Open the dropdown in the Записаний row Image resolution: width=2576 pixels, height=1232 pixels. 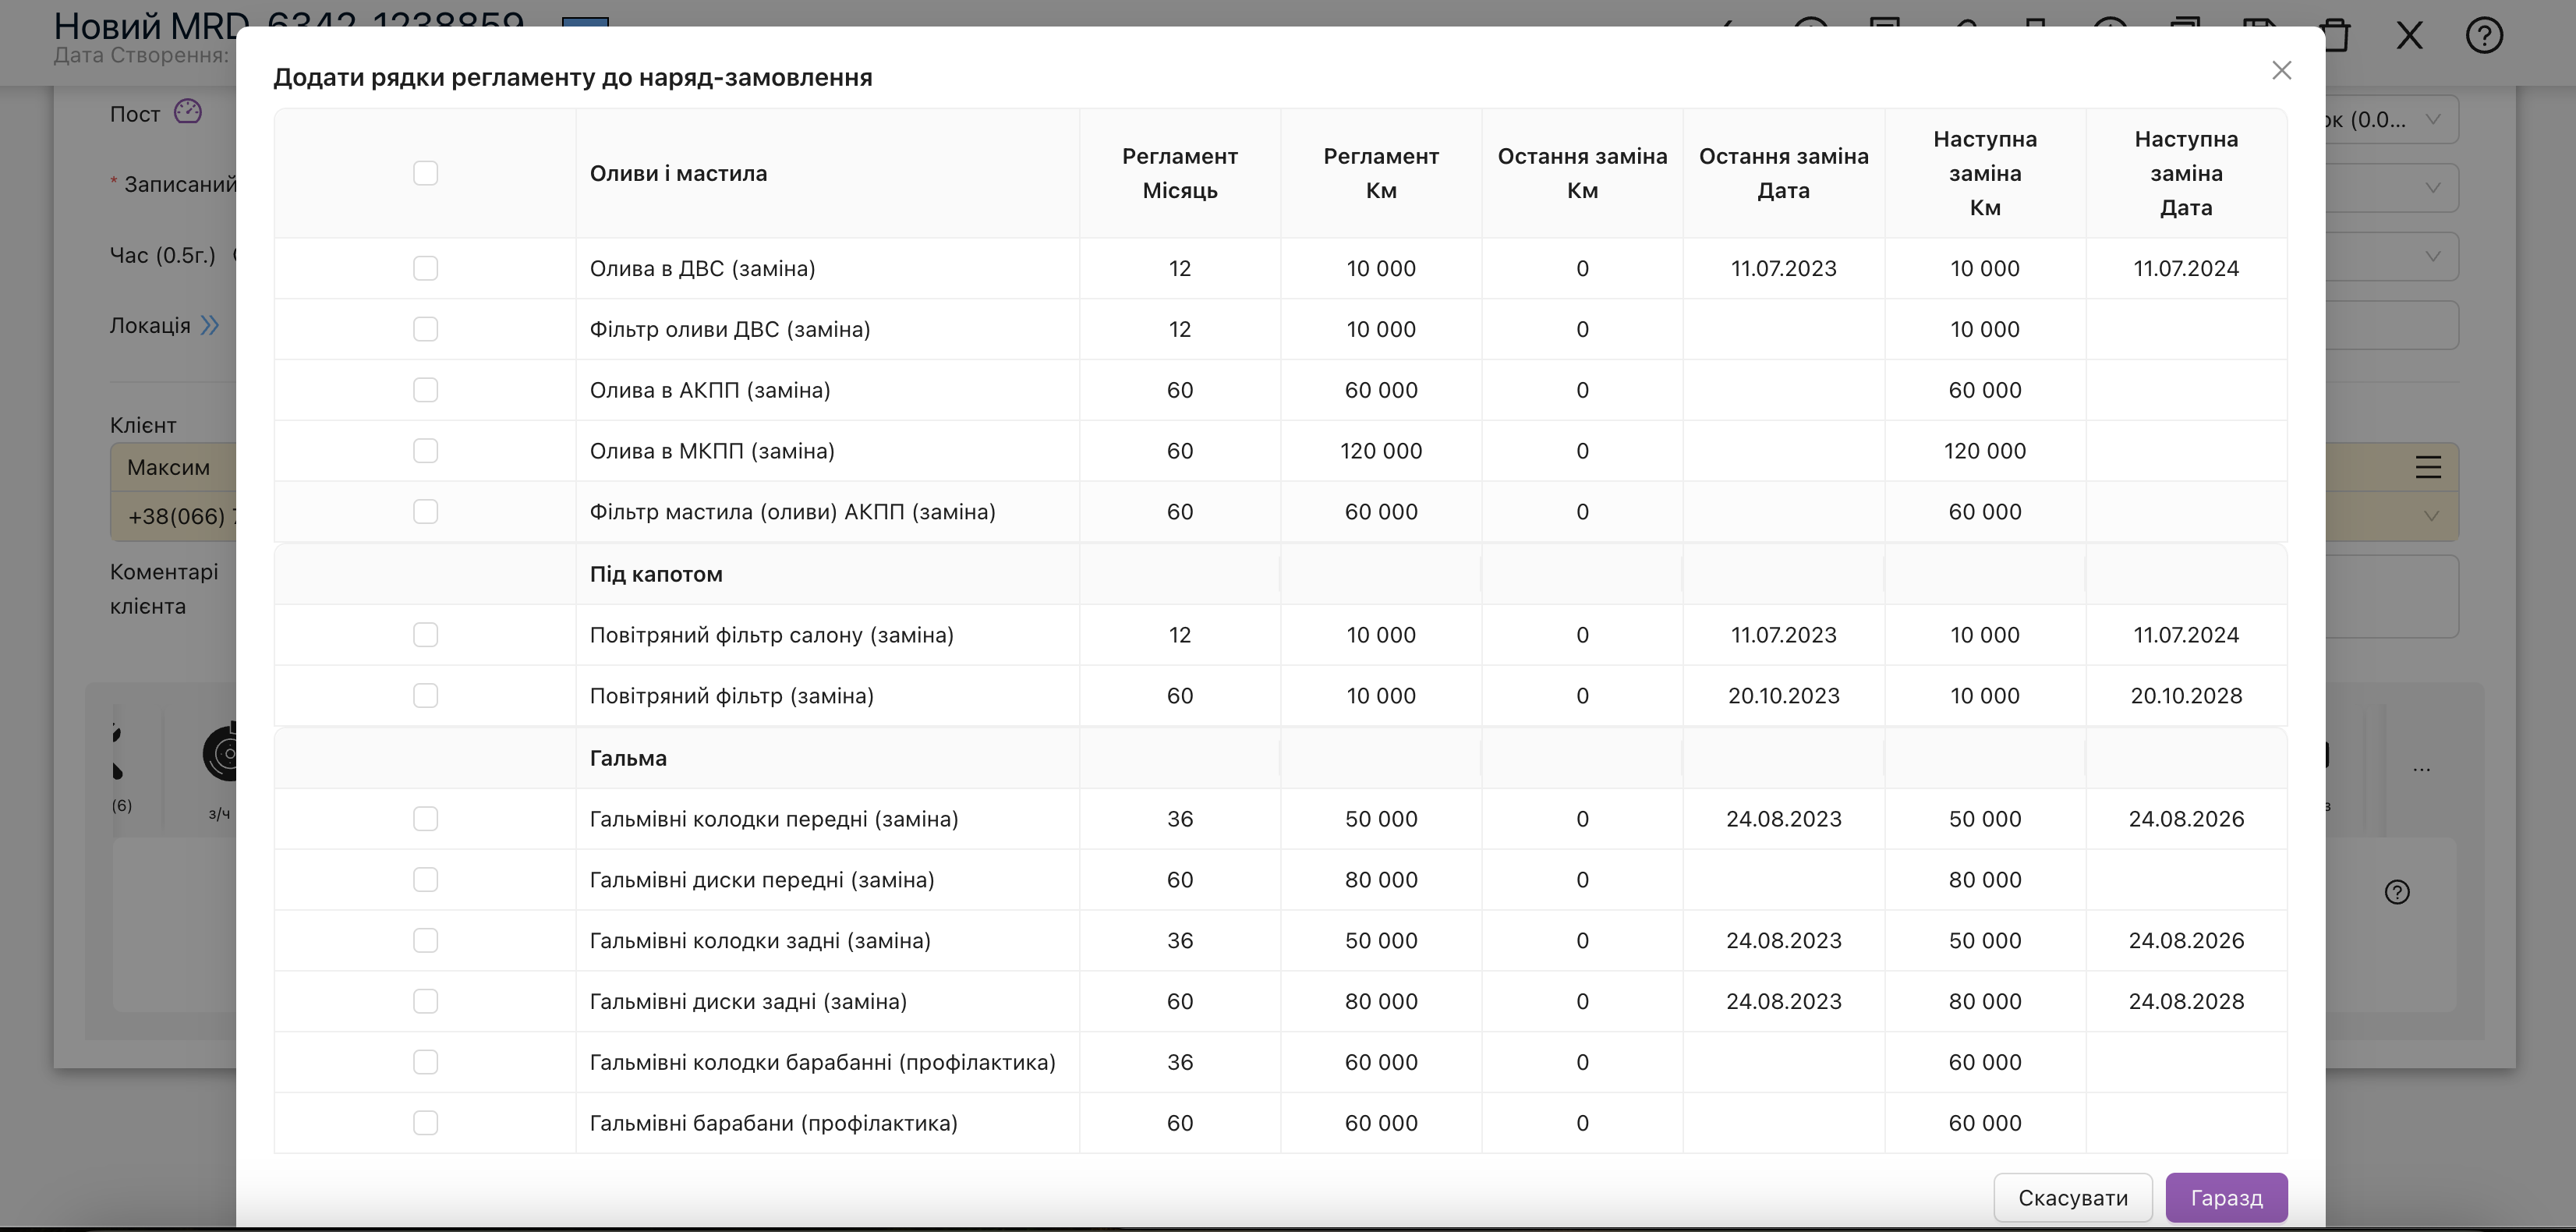pyautogui.click(x=2391, y=188)
